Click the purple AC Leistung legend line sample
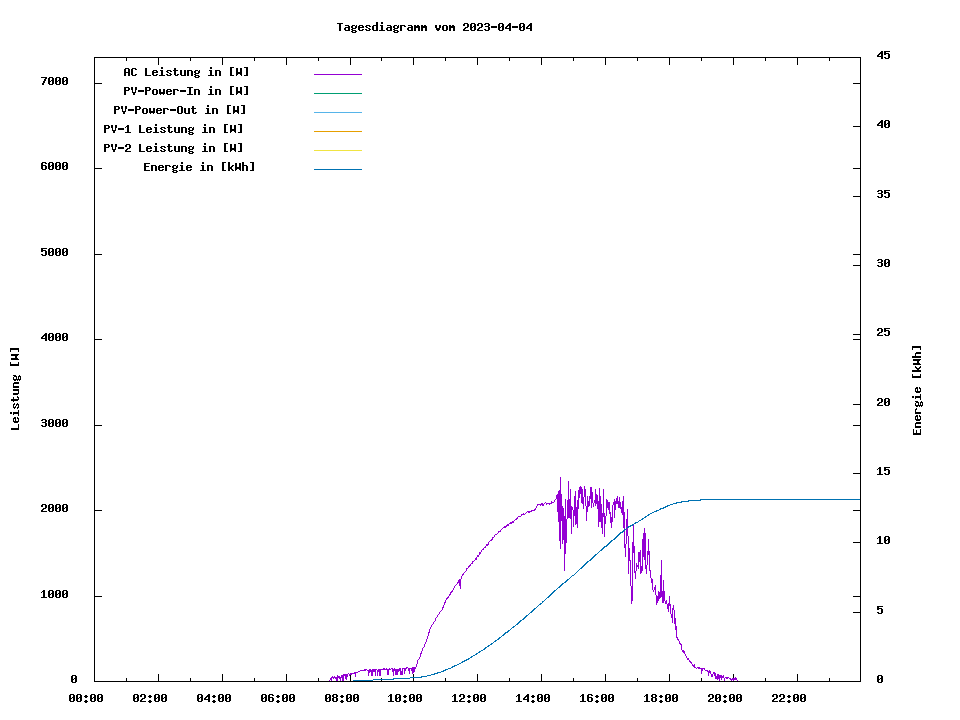Image resolution: width=960 pixels, height=720 pixels. (x=337, y=74)
